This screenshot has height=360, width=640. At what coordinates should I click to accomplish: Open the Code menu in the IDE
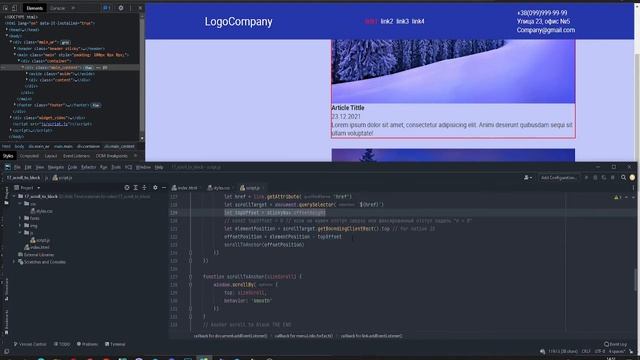(72, 167)
